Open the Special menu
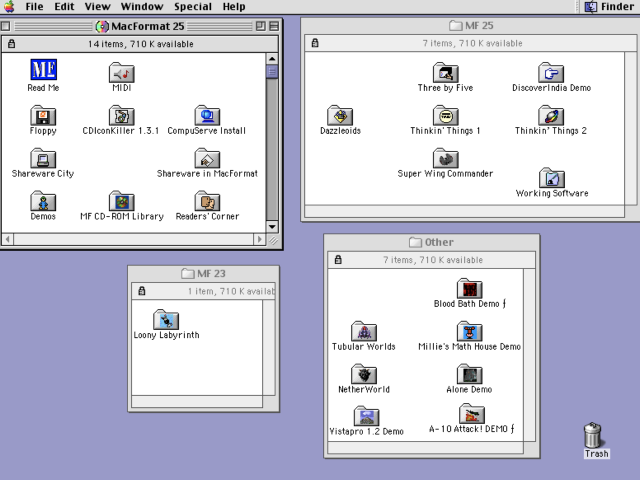This screenshot has width=640, height=480. point(193,7)
